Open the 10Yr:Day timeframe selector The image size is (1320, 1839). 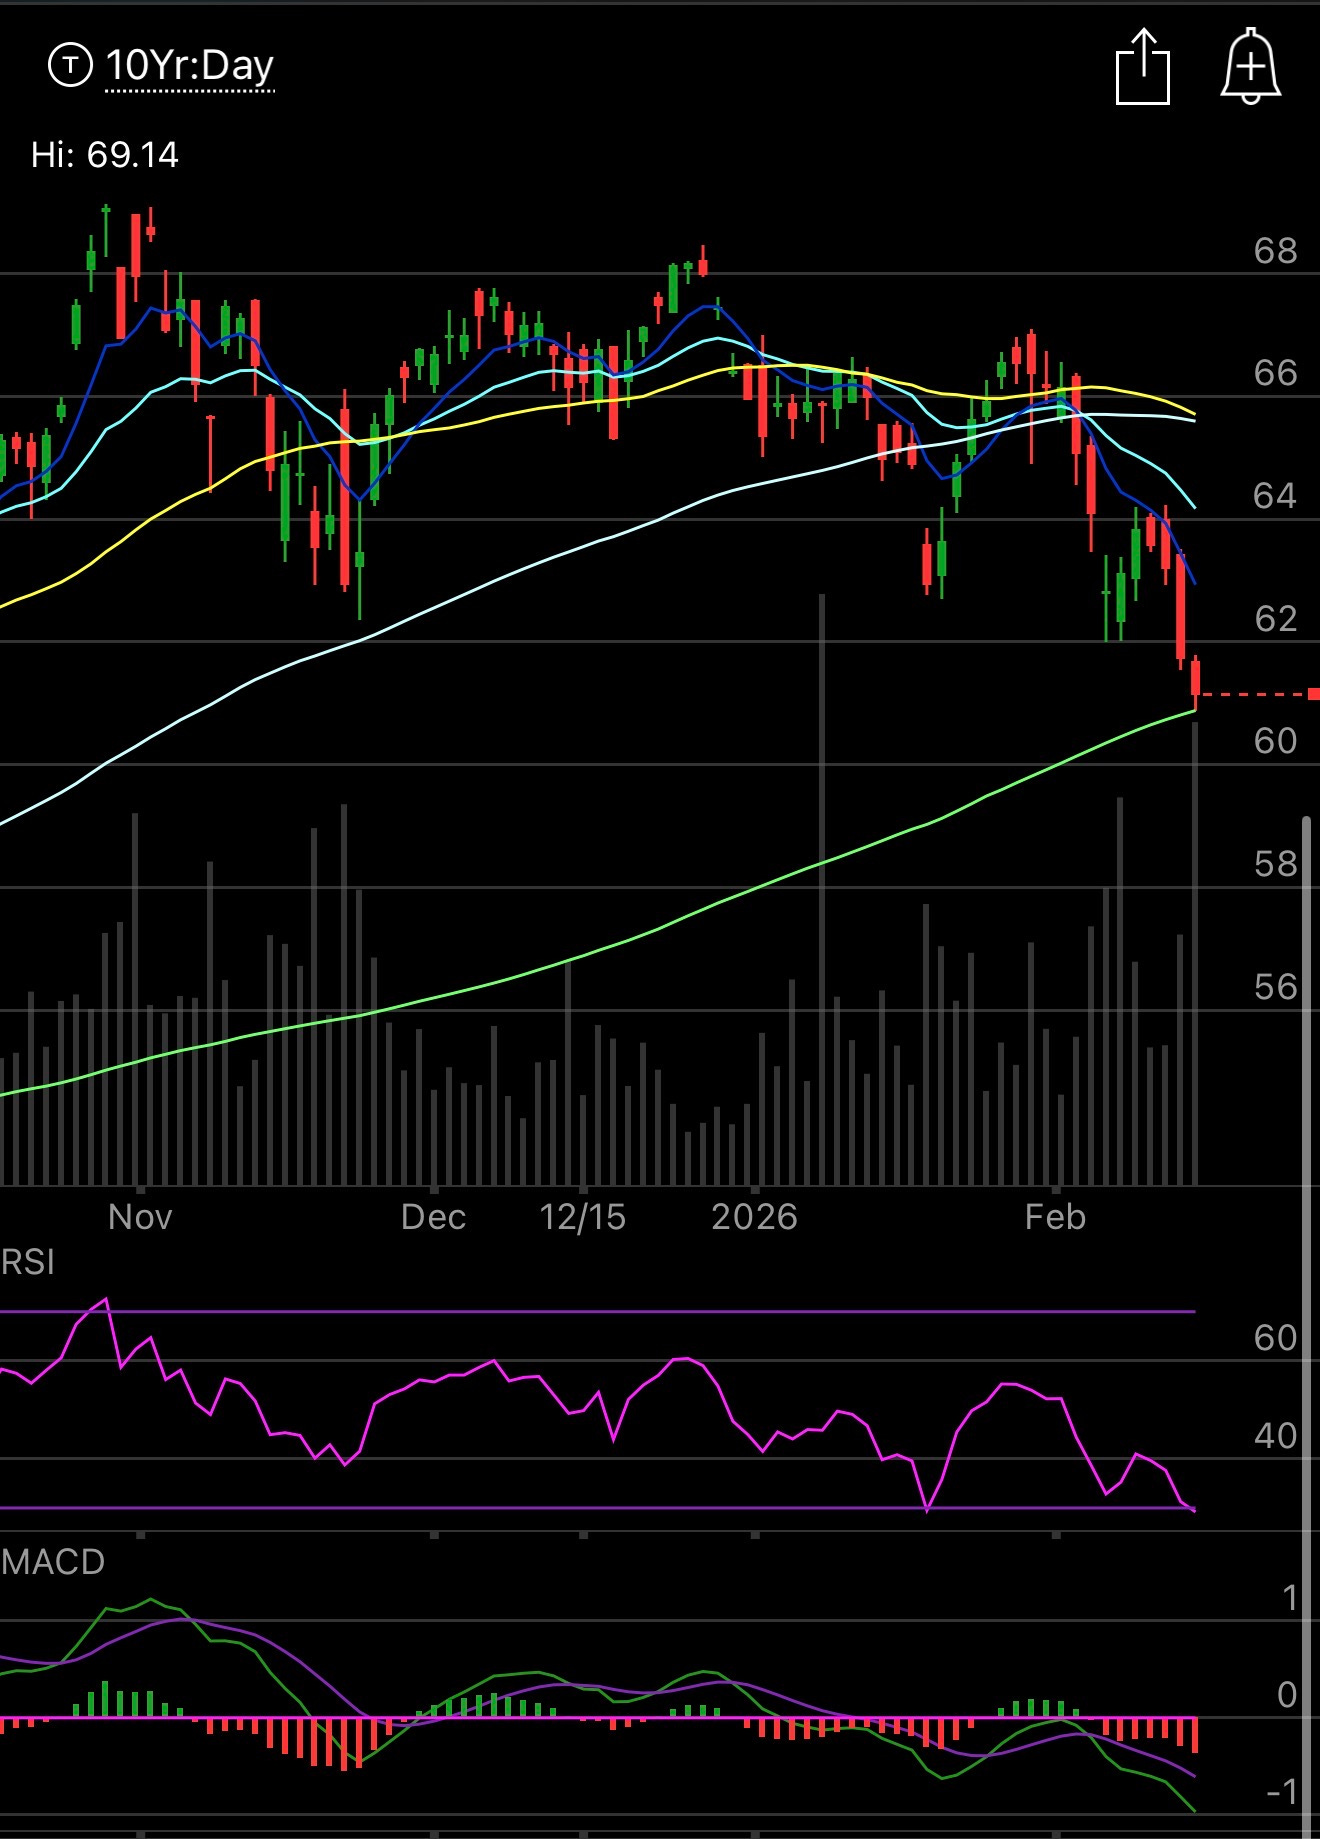(x=189, y=66)
